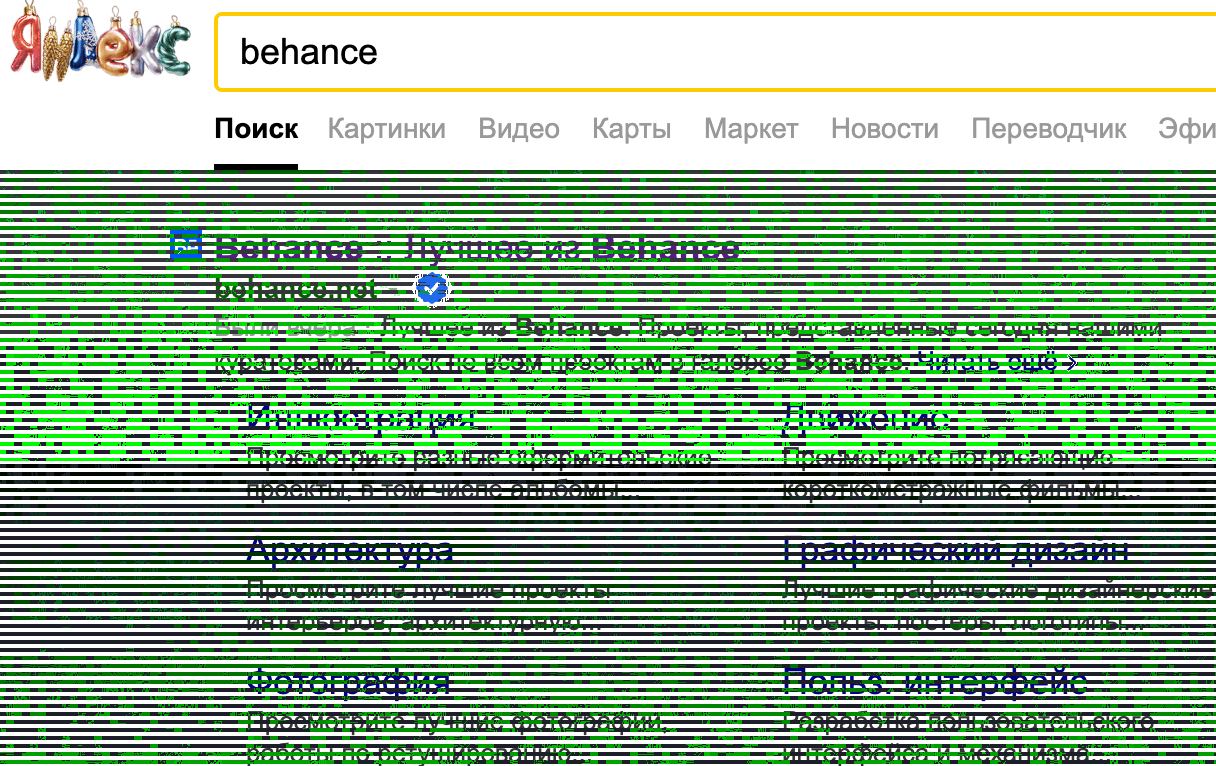Viewport: 1216px width, 766px height.
Task: Open the Графический дизайн sitelink
Action: click(956, 550)
